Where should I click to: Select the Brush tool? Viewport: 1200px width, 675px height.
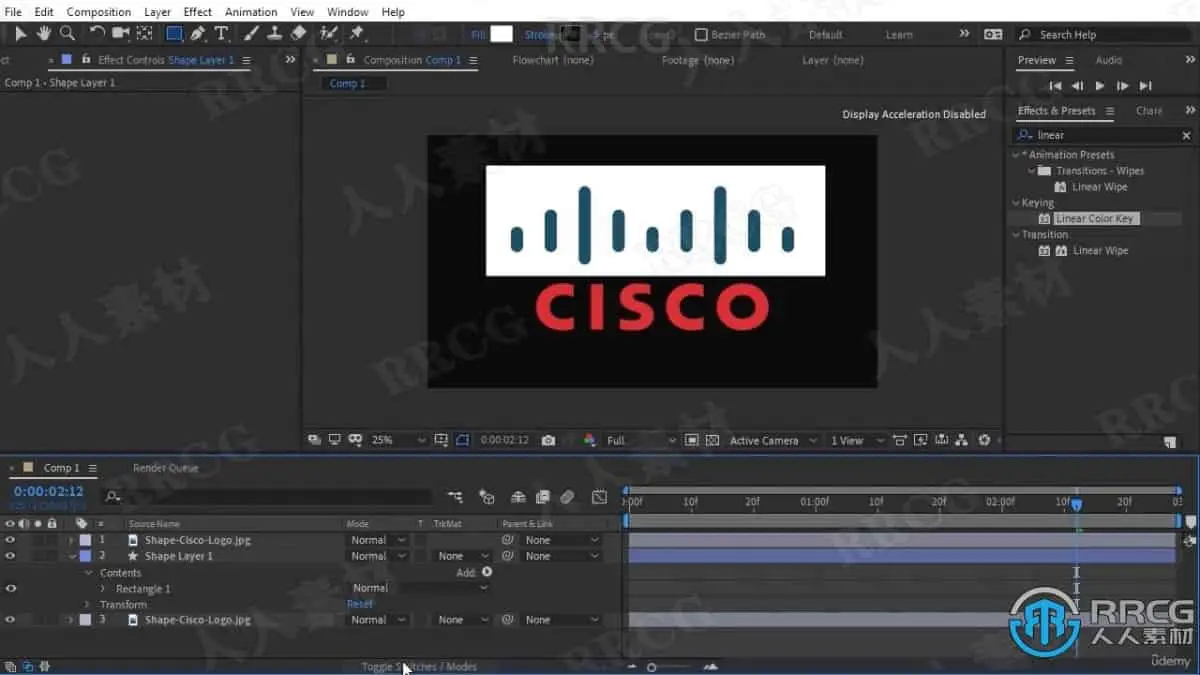[x=252, y=34]
